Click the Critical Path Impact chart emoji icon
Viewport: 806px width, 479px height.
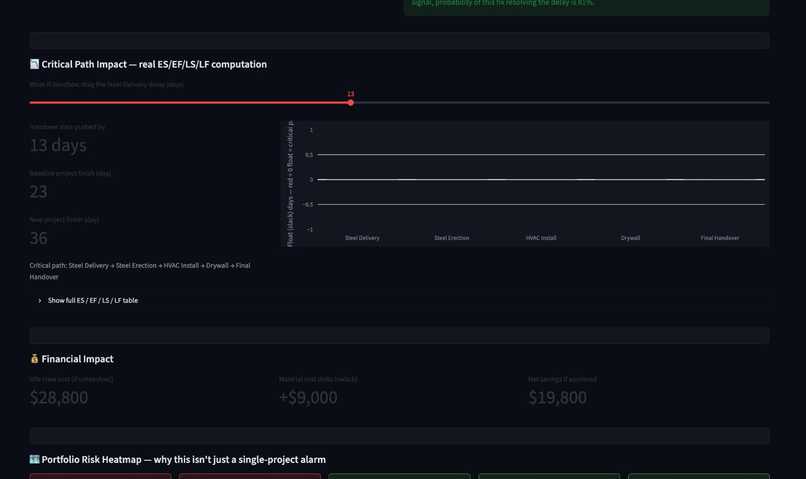[x=34, y=64]
